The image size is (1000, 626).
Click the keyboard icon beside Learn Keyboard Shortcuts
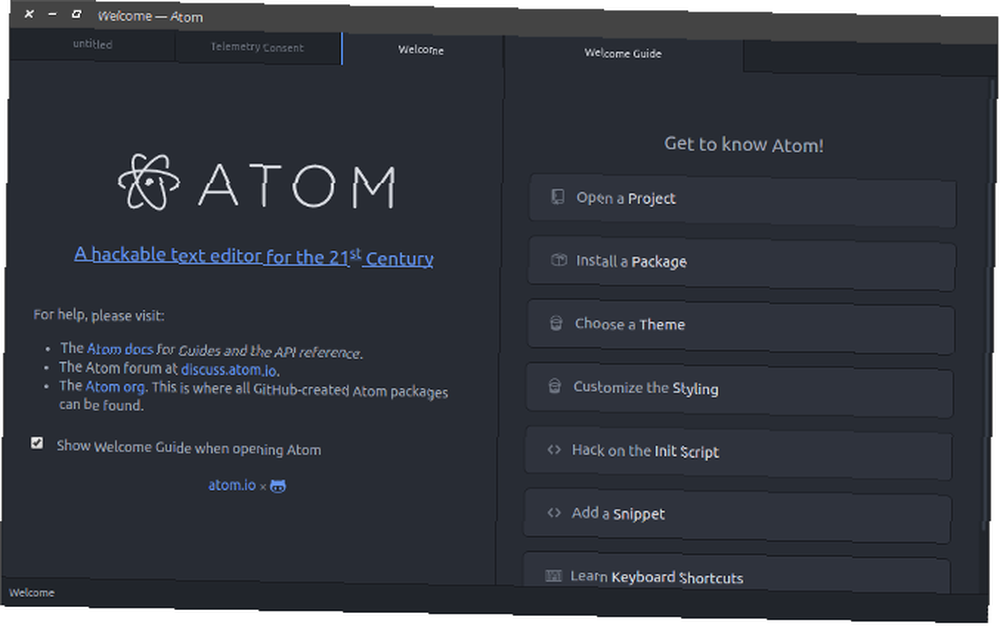(553, 576)
